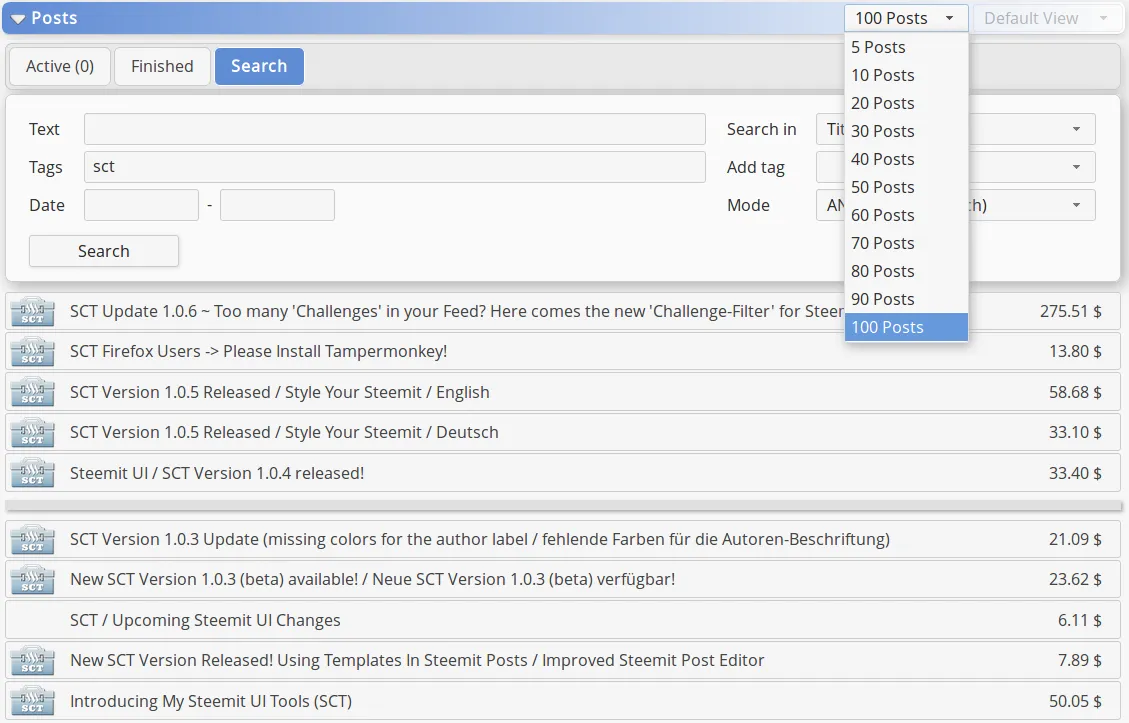1129x723 pixels.
Task: Open post SCT Version 1.0.3 Update missing colors
Action: (480, 539)
